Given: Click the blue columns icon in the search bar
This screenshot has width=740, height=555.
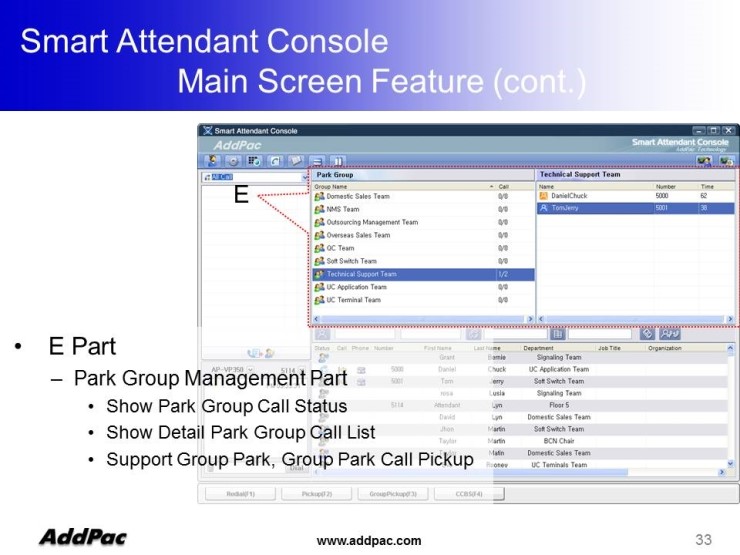Looking at the screenshot, I should coord(557,334).
